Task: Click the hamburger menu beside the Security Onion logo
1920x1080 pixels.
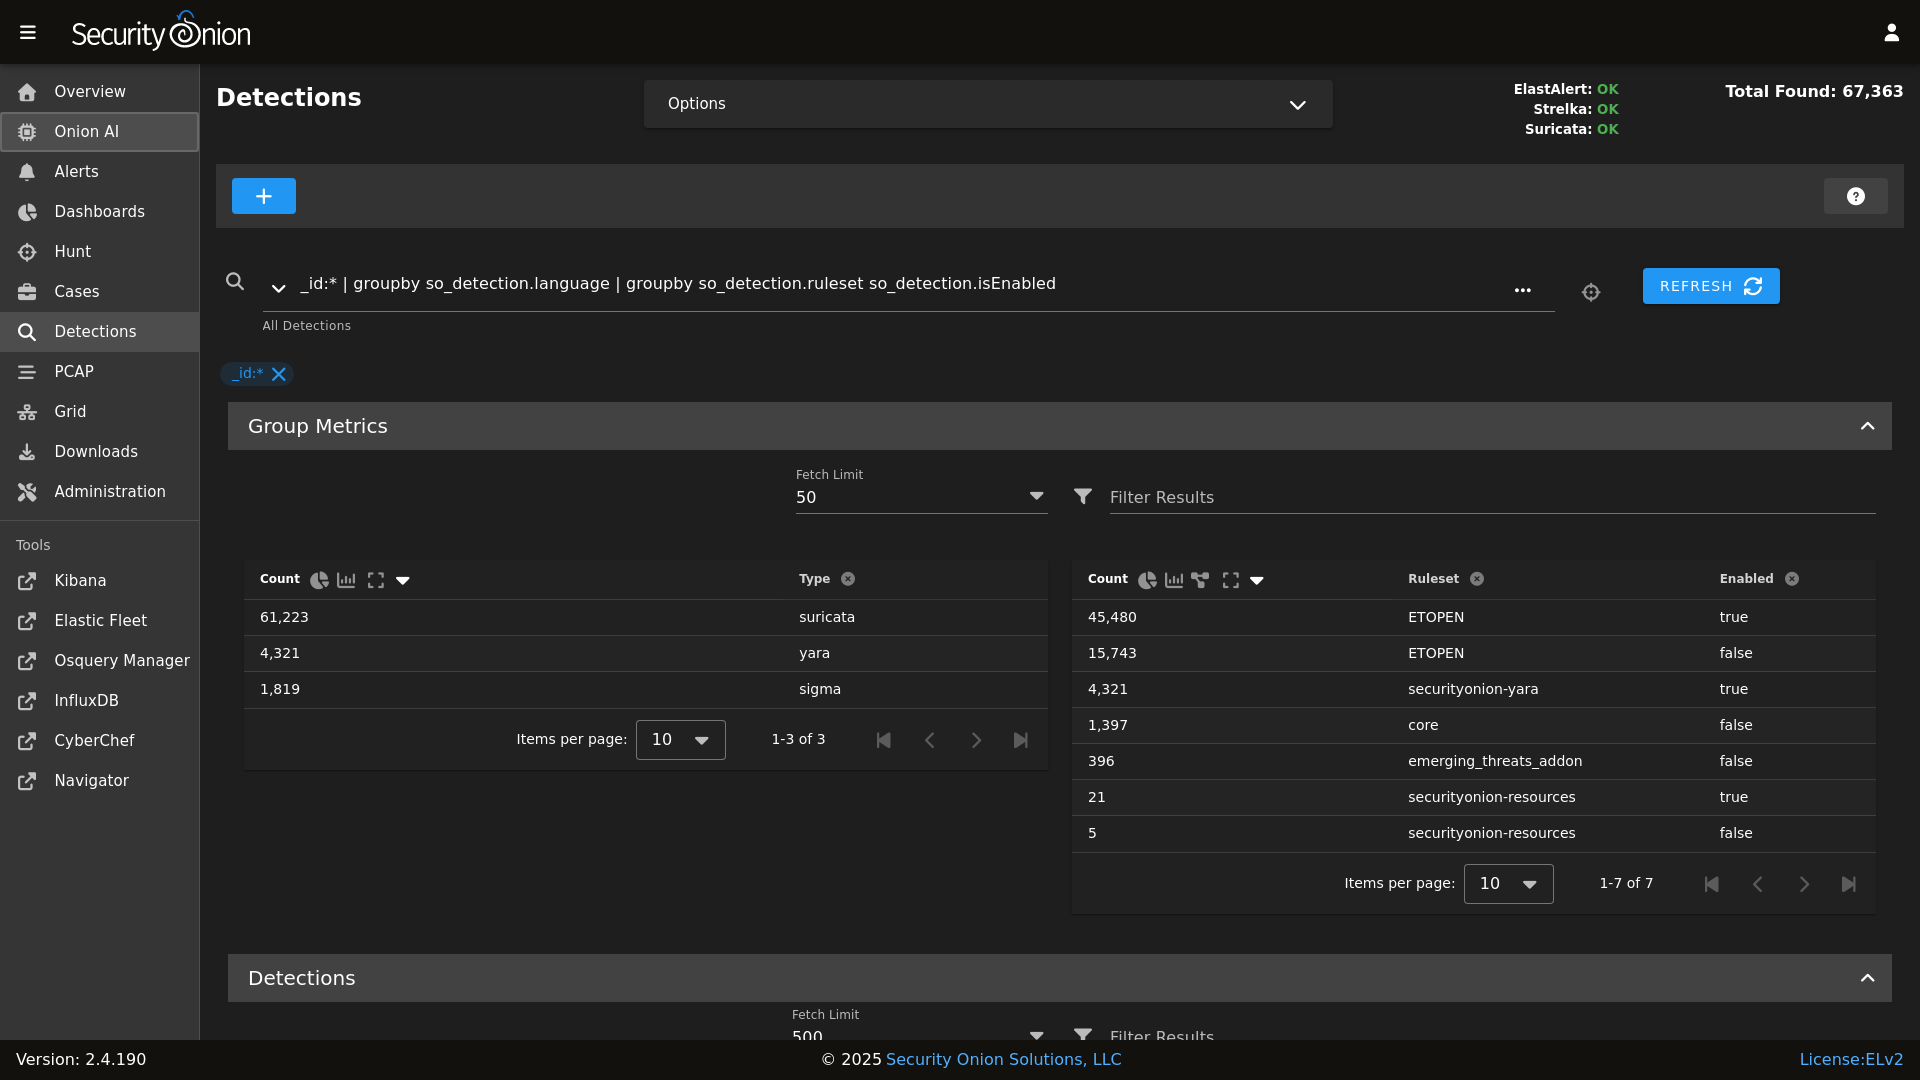Action: click(x=27, y=32)
